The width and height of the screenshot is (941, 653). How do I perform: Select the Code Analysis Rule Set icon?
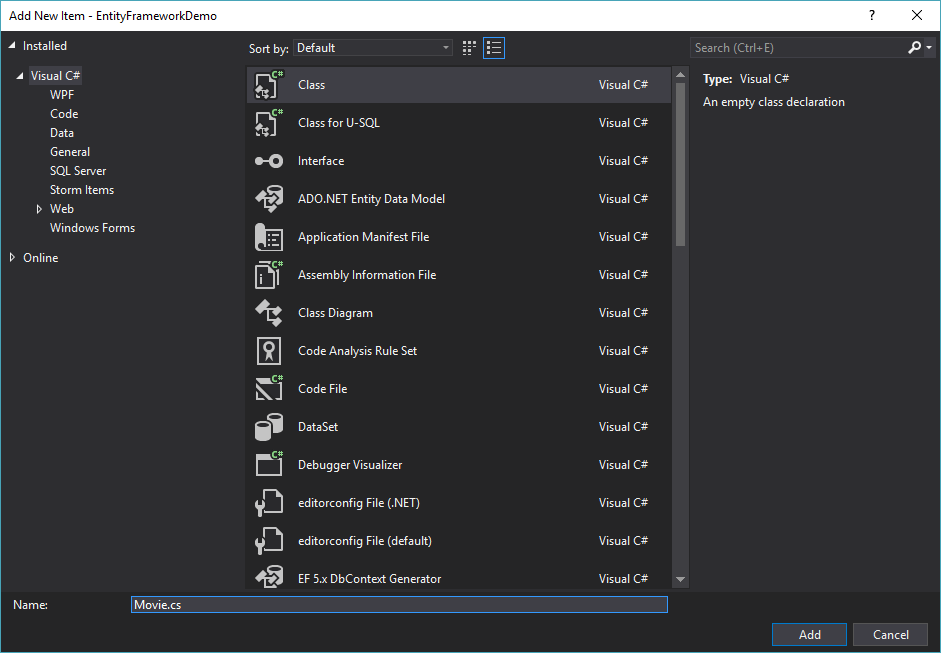click(x=269, y=351)
